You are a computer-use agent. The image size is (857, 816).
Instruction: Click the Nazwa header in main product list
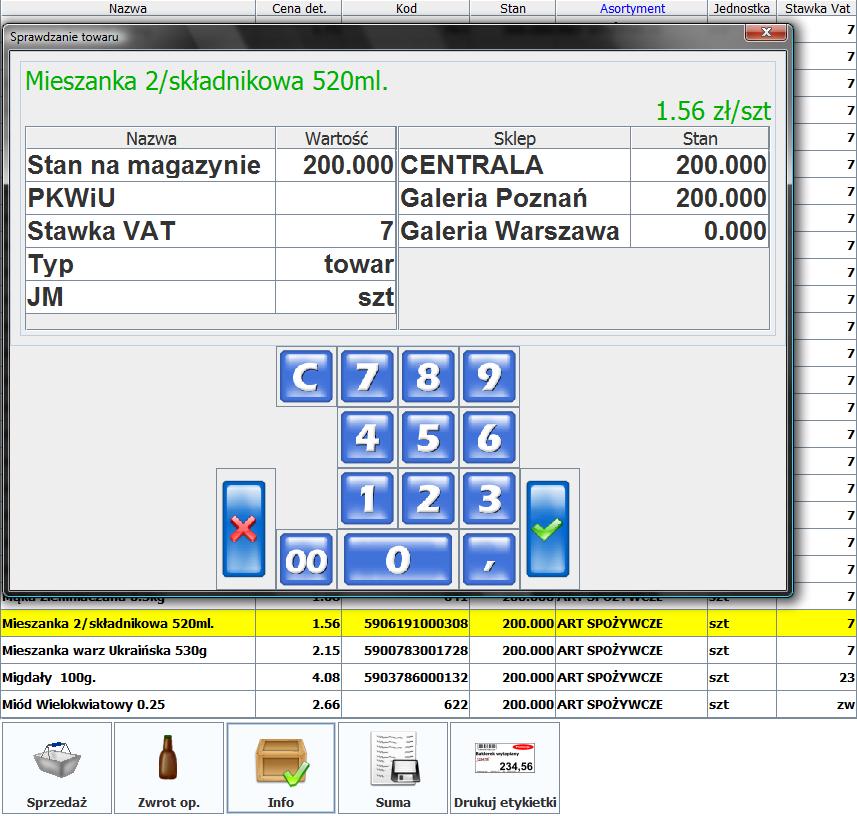pos(128,8)
